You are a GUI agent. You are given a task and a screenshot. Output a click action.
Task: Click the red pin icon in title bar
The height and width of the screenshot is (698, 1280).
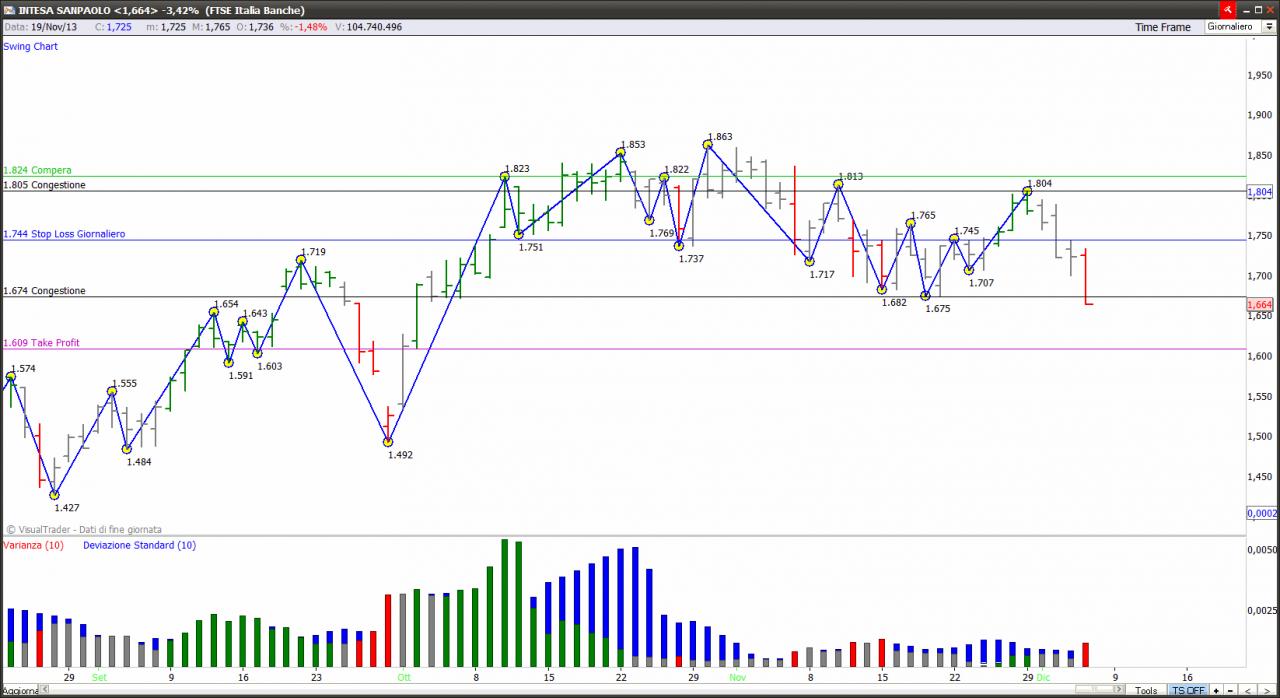[1228, 9]
